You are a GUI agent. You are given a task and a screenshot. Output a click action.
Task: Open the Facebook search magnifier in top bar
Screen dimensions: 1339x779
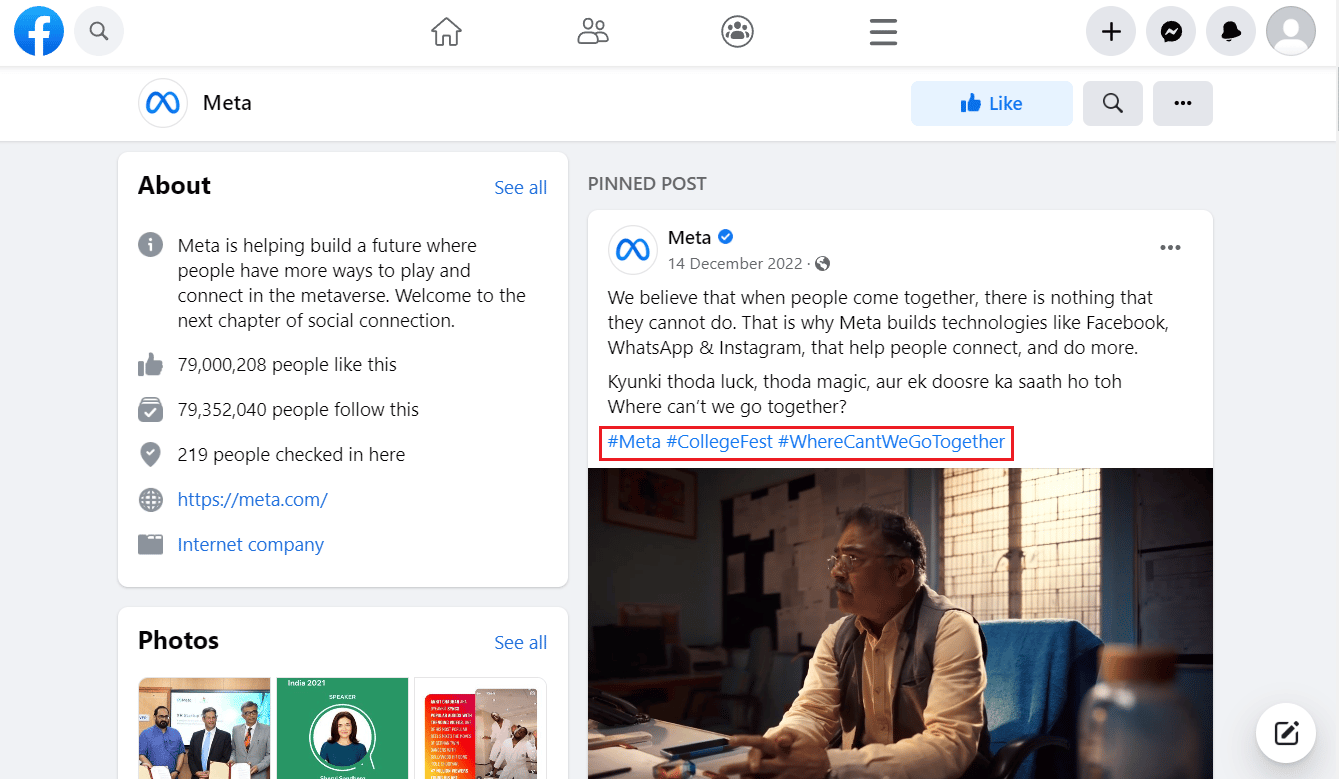tap(99, 31)
